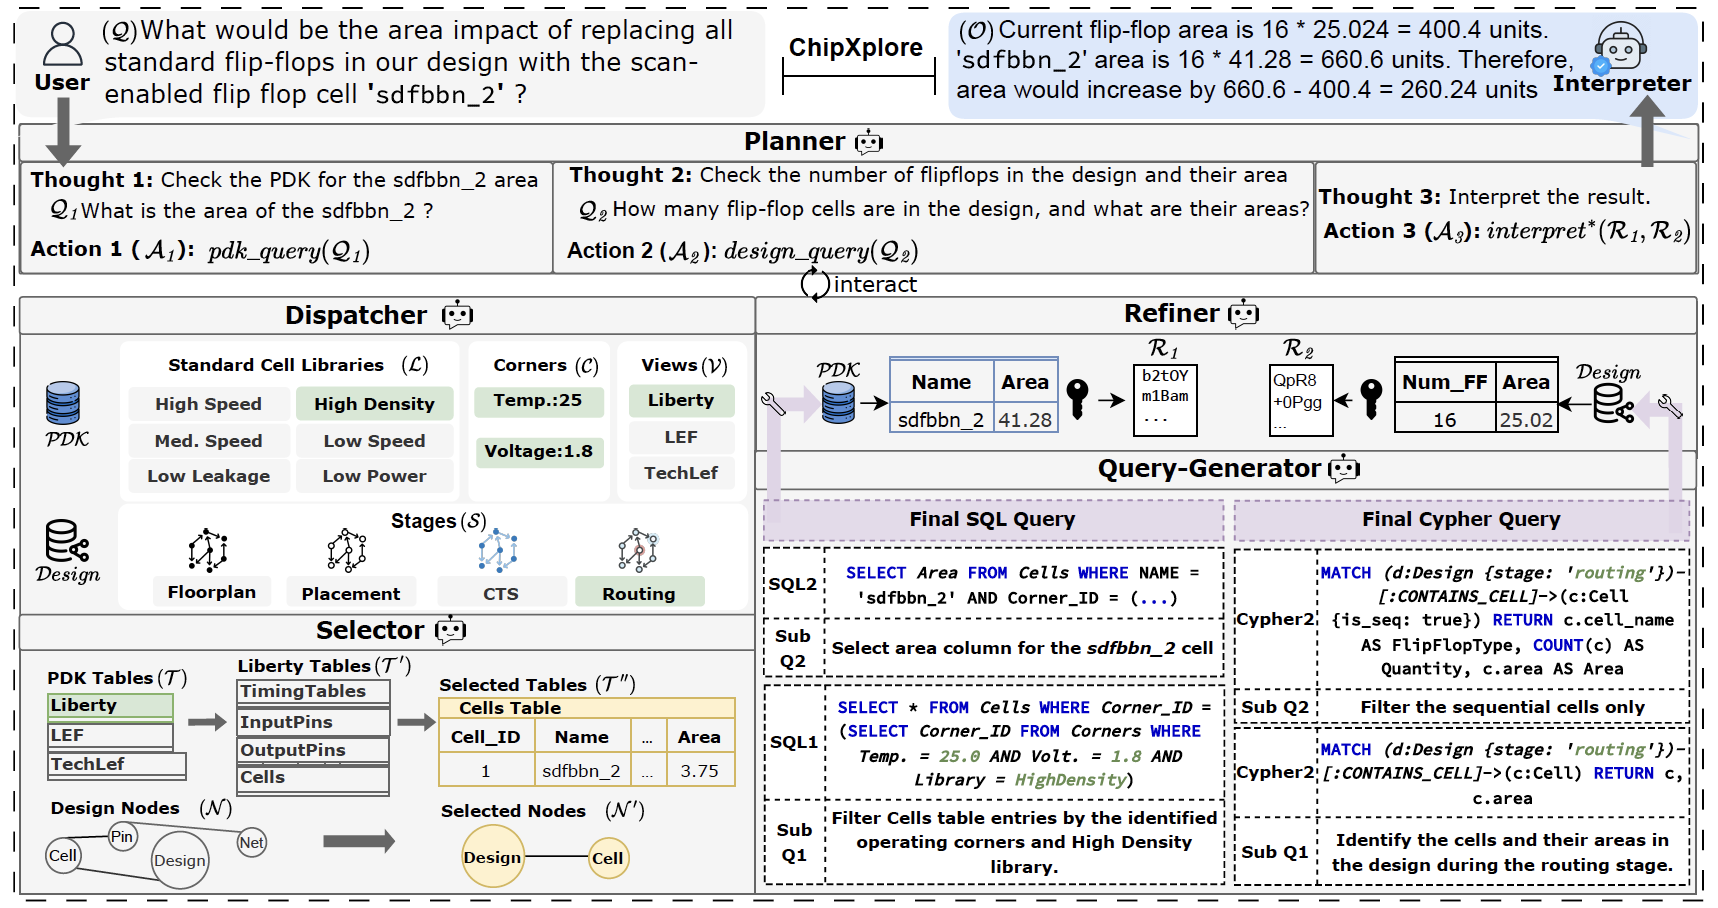Click the ChipXplore title

pyautogui.click(x=856, y=48)
